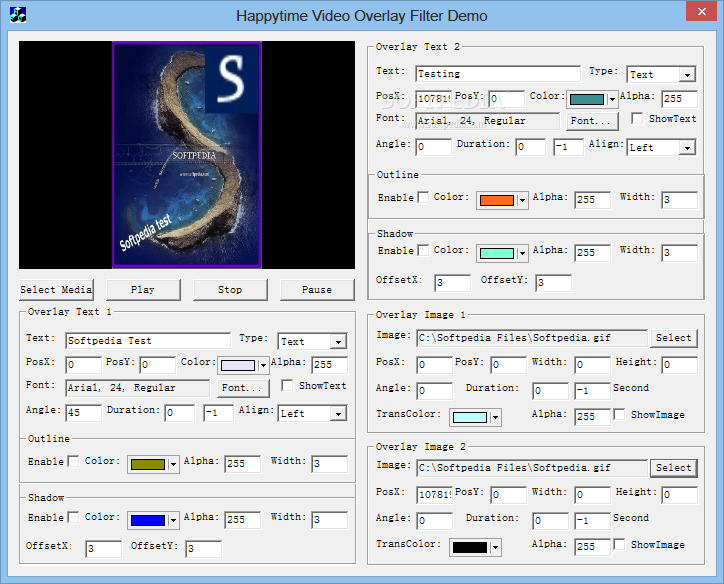The image size is (724, 584).
Task: Expand TransColor arrow in Overlay Image 1
Action: 495,418
